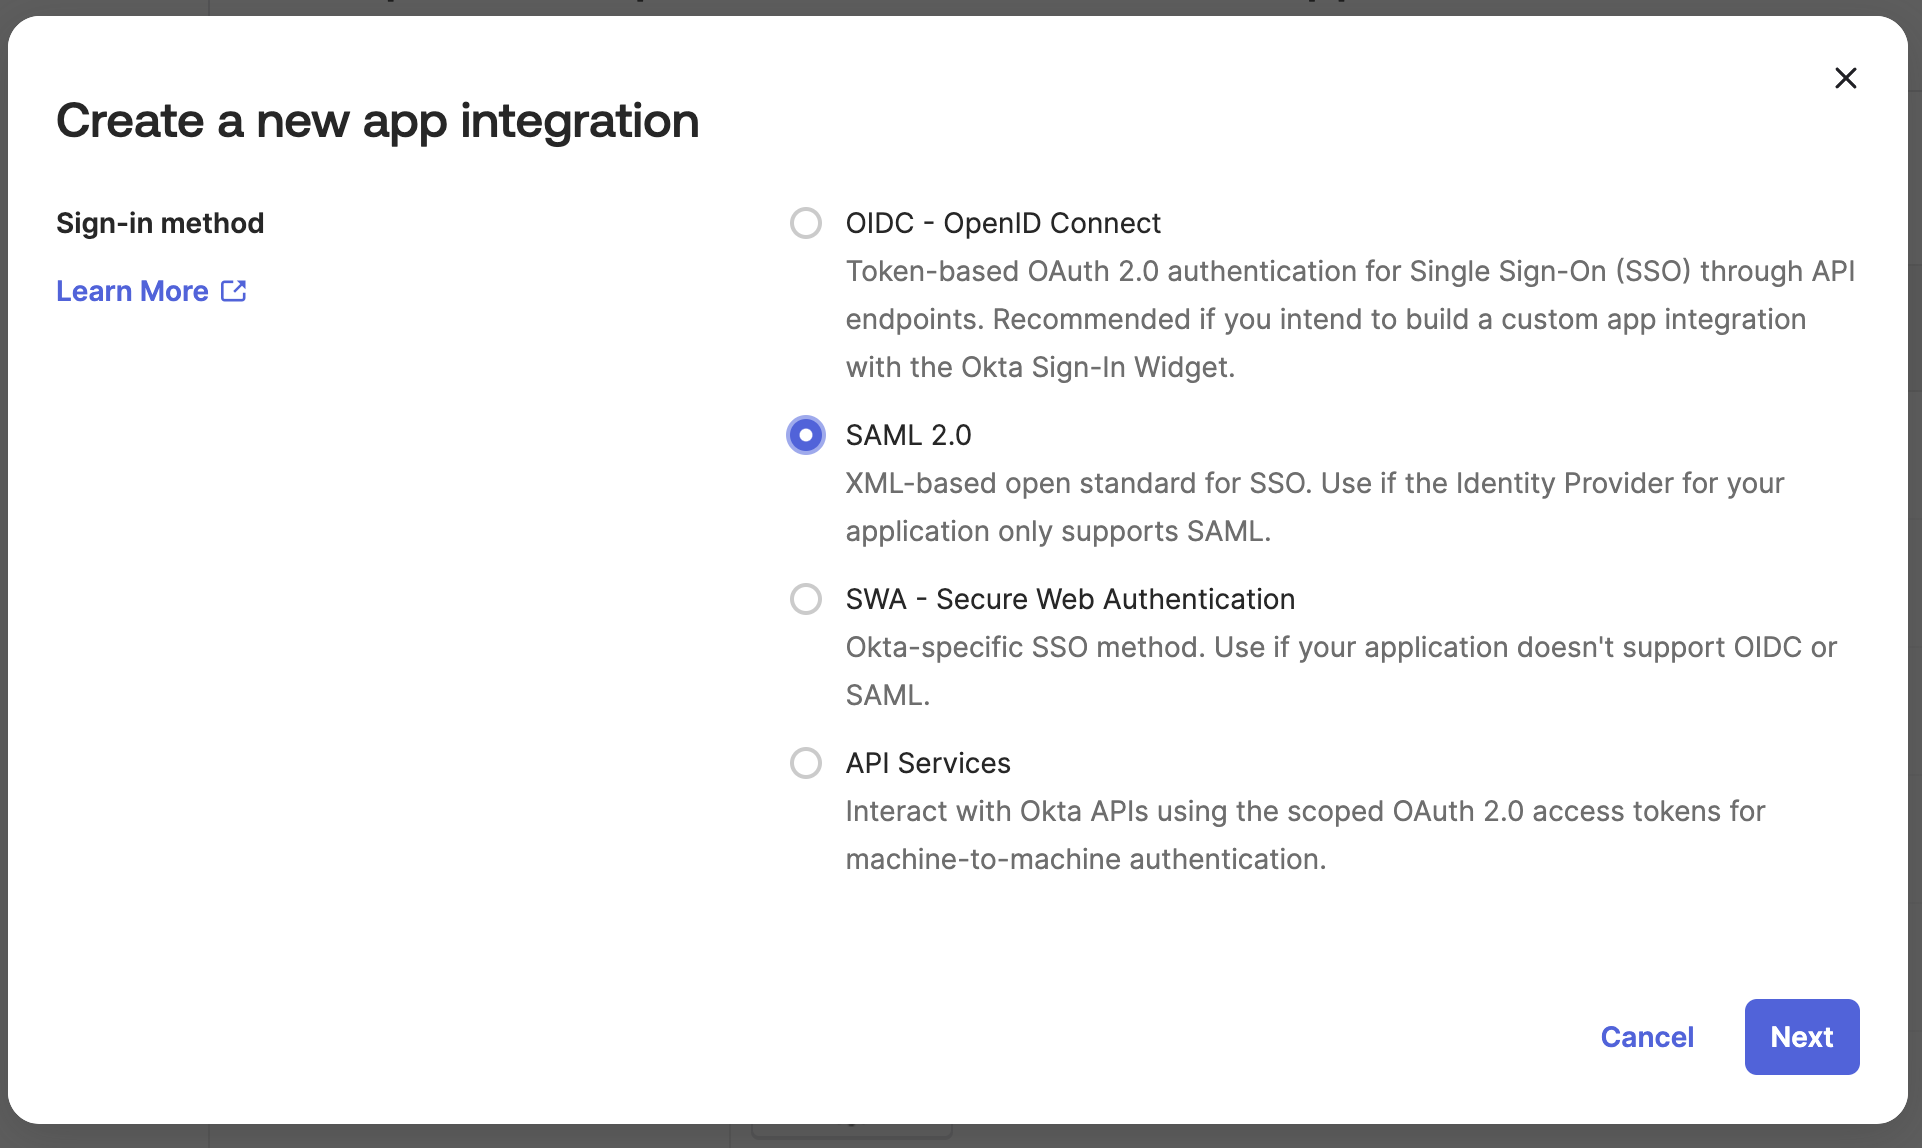1922x1148 pixels.
Task: Dismiss the create integration modal
Action: (1846, 78)
